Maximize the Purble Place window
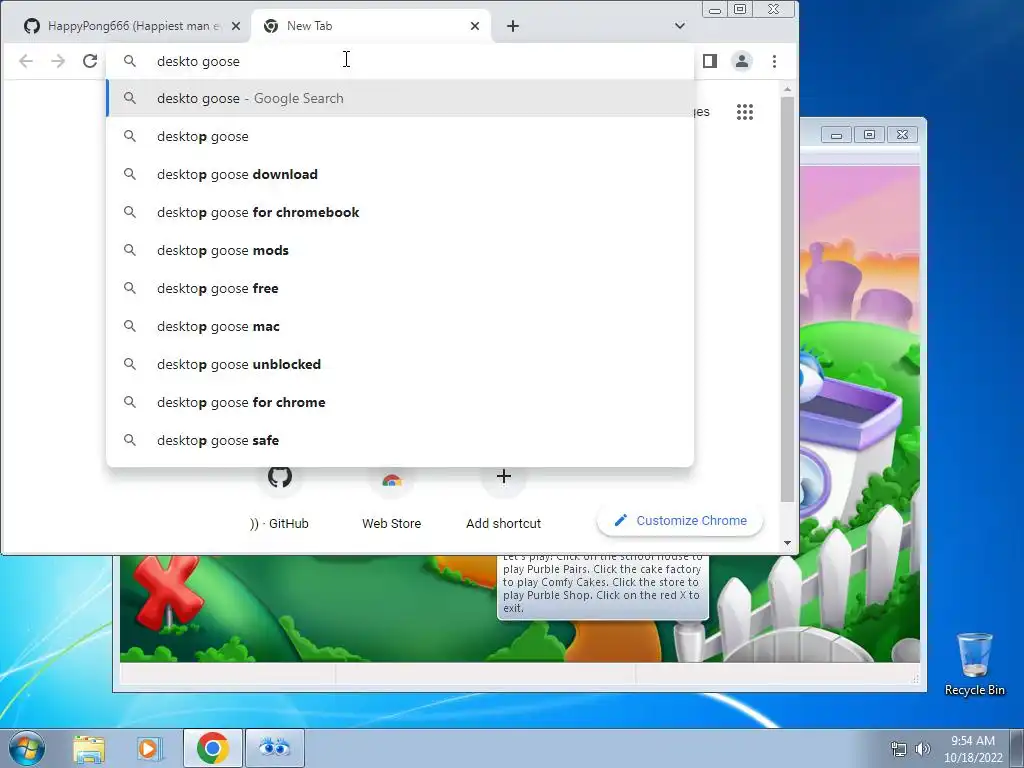The image size is (1024, 768). pos(869,135)
